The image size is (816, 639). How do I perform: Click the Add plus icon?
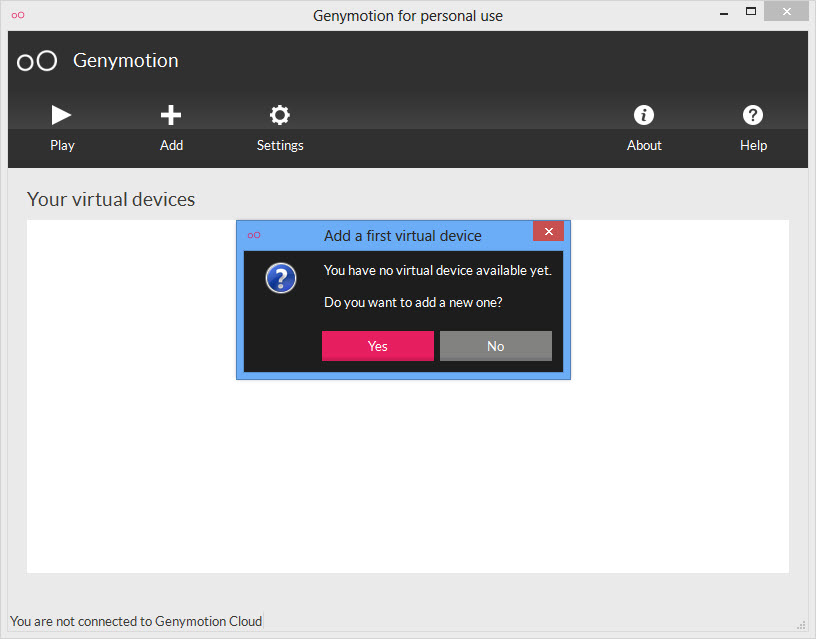pos(171,115)
